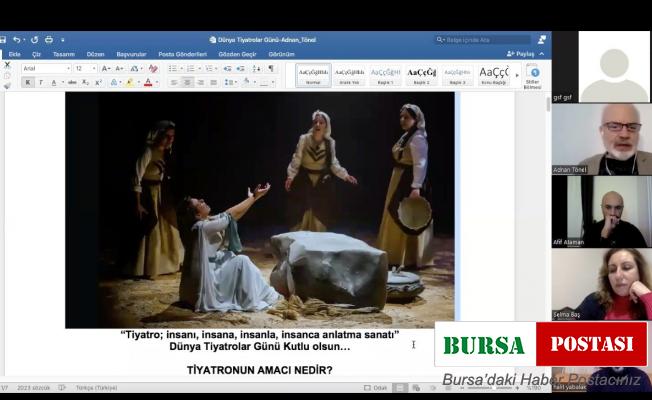Select Adnan Tönel video thumbnail
Screen dimensions: 652x400
pos(602,139)
